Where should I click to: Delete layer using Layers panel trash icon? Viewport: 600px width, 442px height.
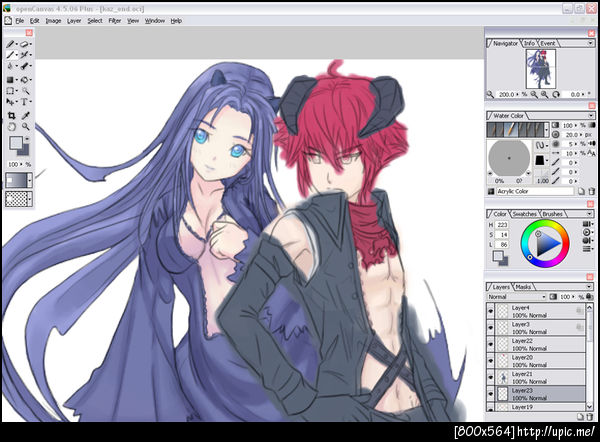[x=589, y=416]
